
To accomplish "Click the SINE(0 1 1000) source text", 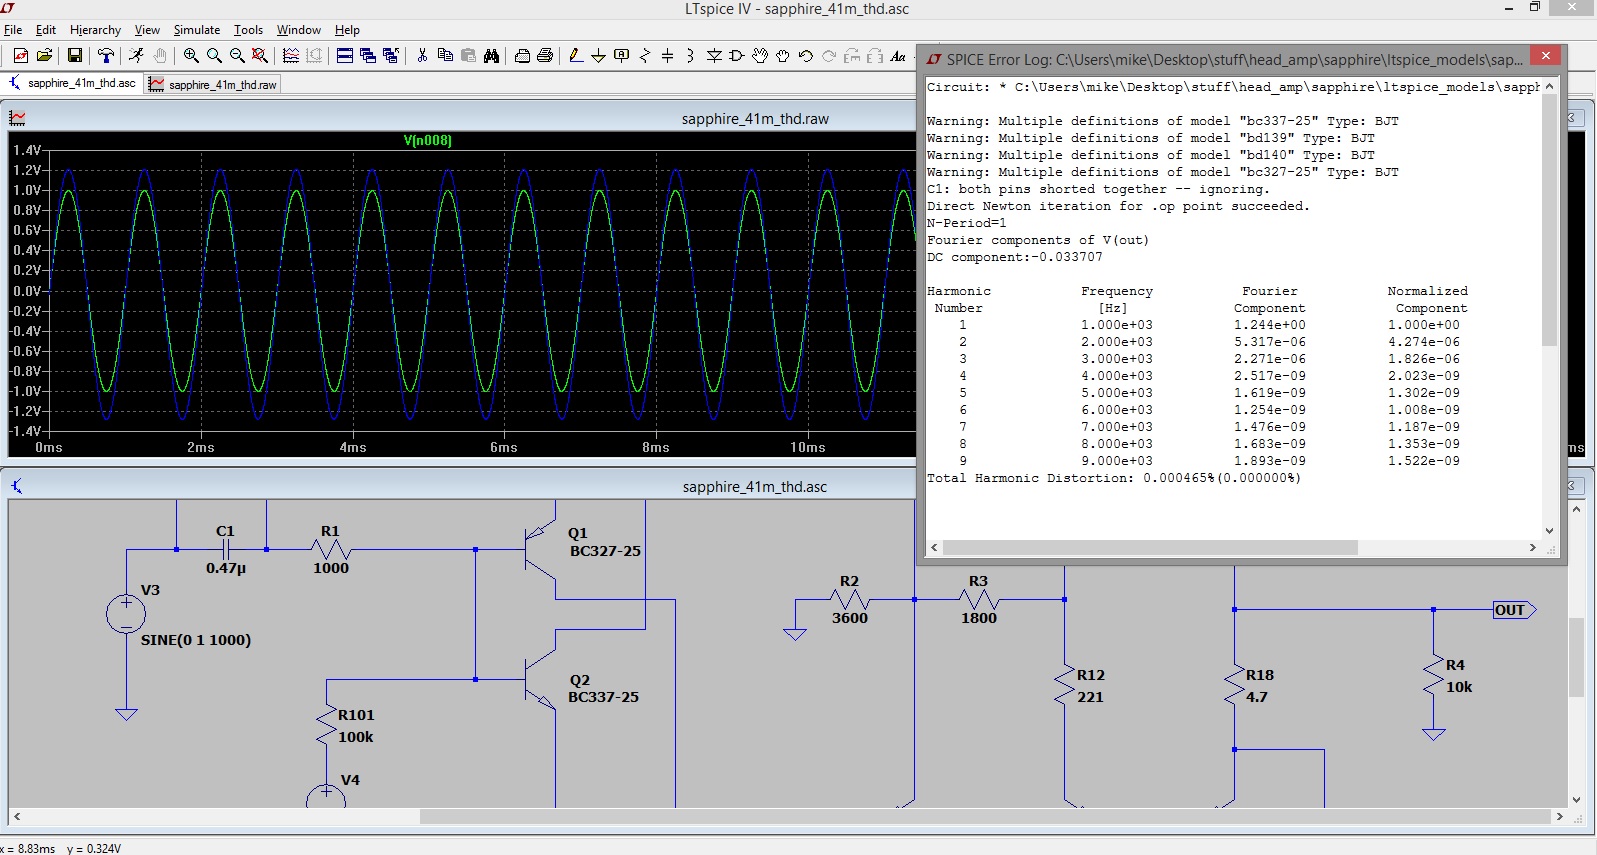I will [x=196, y=640].
